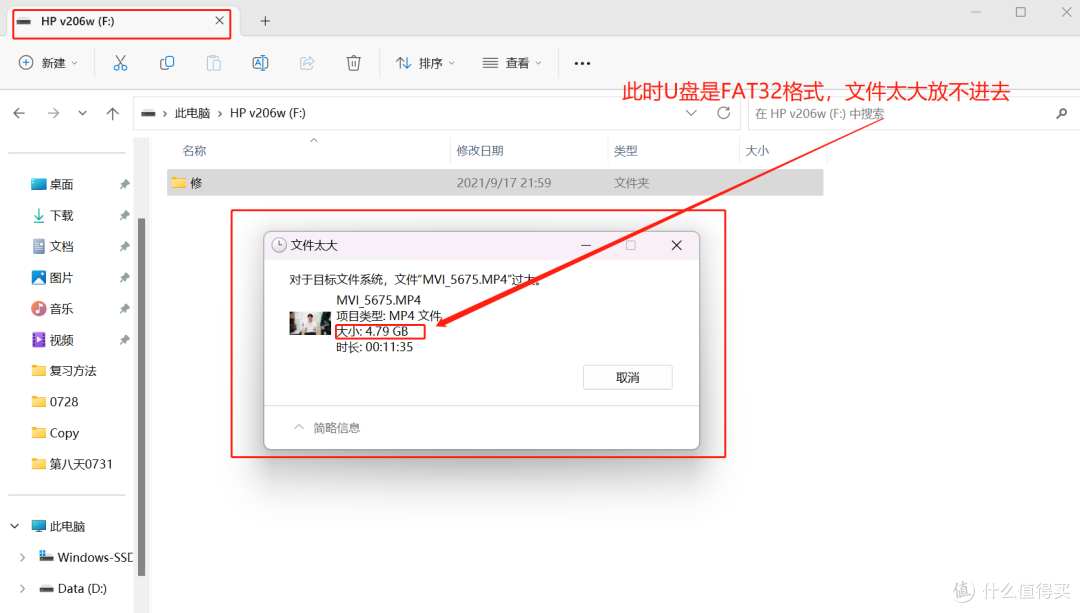Open 音乐 in quick access
1080x613 pixels.
[52, 309]
